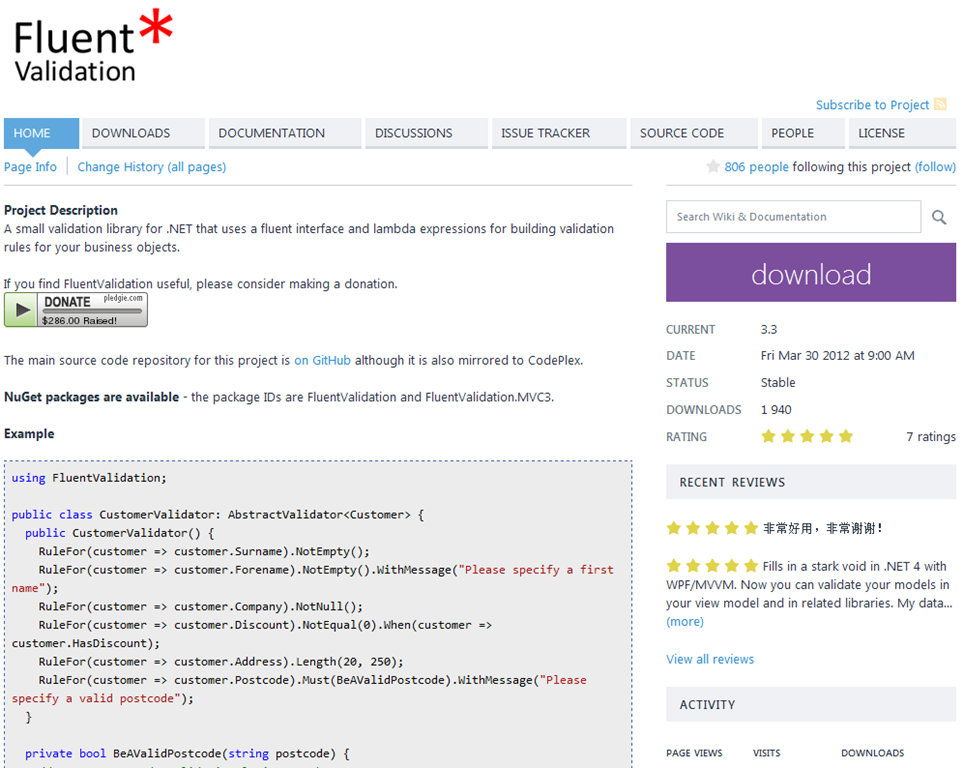Click the 'private bool BeAValidPostcode' code line
963x768 pixels.
click(x=187, y=753)
